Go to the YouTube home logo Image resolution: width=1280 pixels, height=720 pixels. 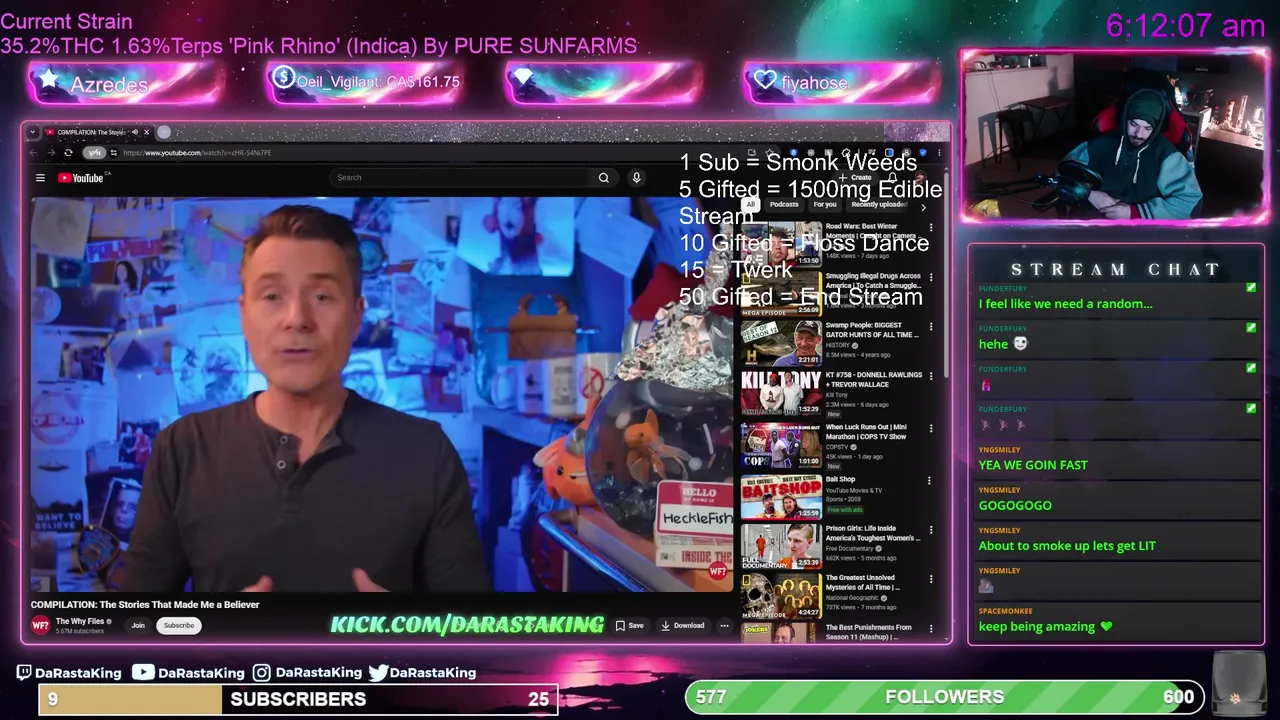click(82, 178)
